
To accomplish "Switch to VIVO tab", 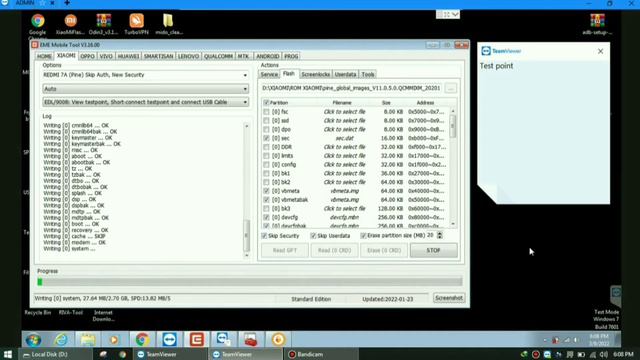I will point(106,56).
